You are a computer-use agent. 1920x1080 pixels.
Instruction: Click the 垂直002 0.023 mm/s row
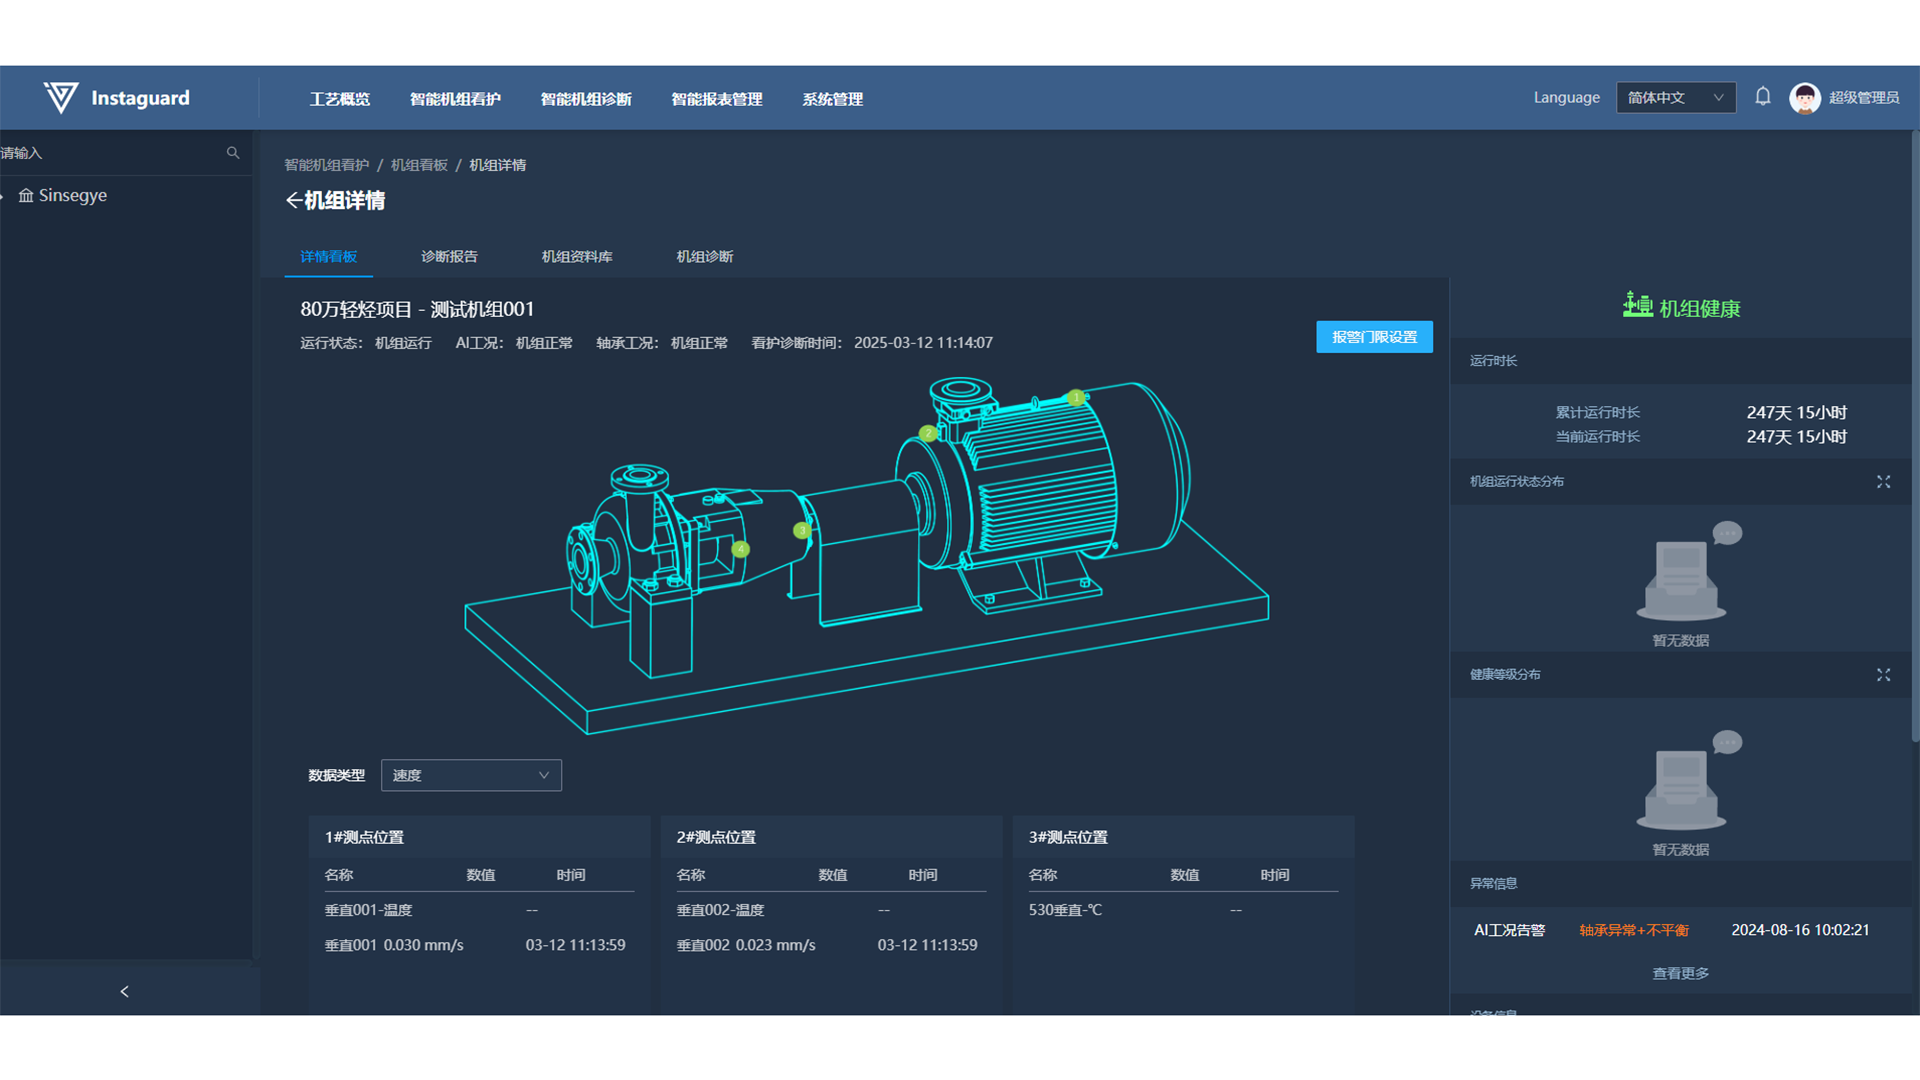[831, 945]
